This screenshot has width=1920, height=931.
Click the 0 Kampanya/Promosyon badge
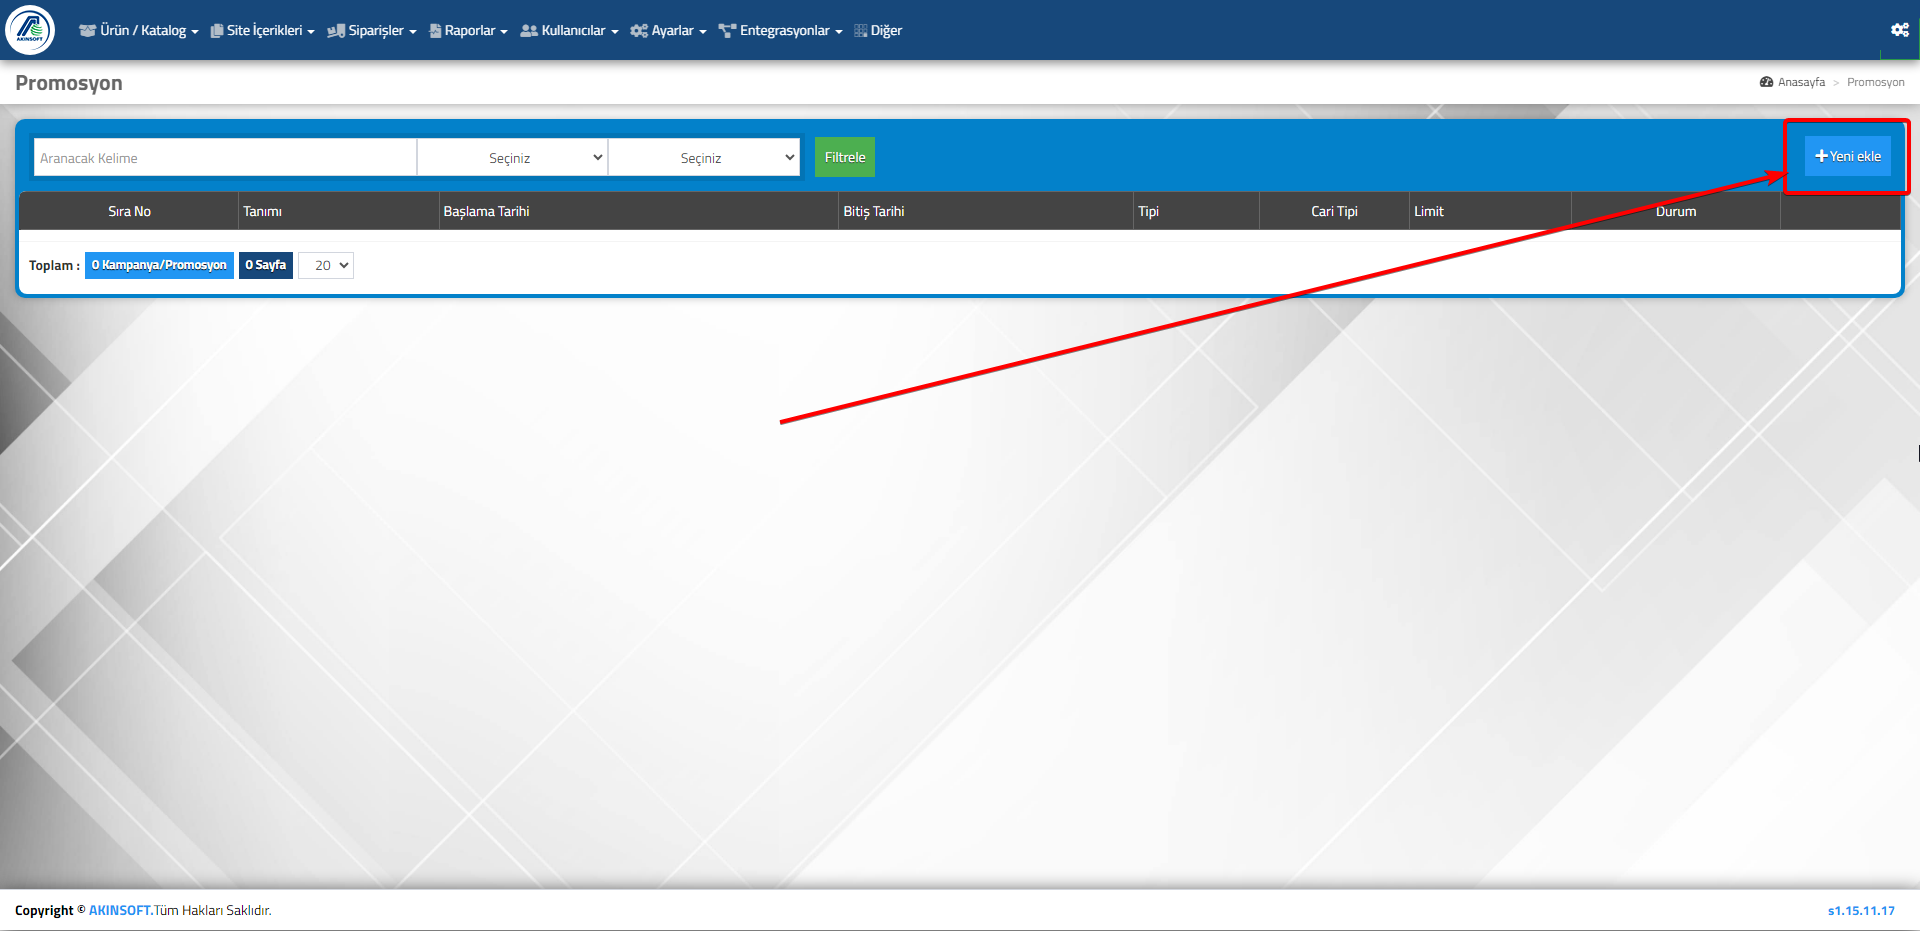(159, 265)
